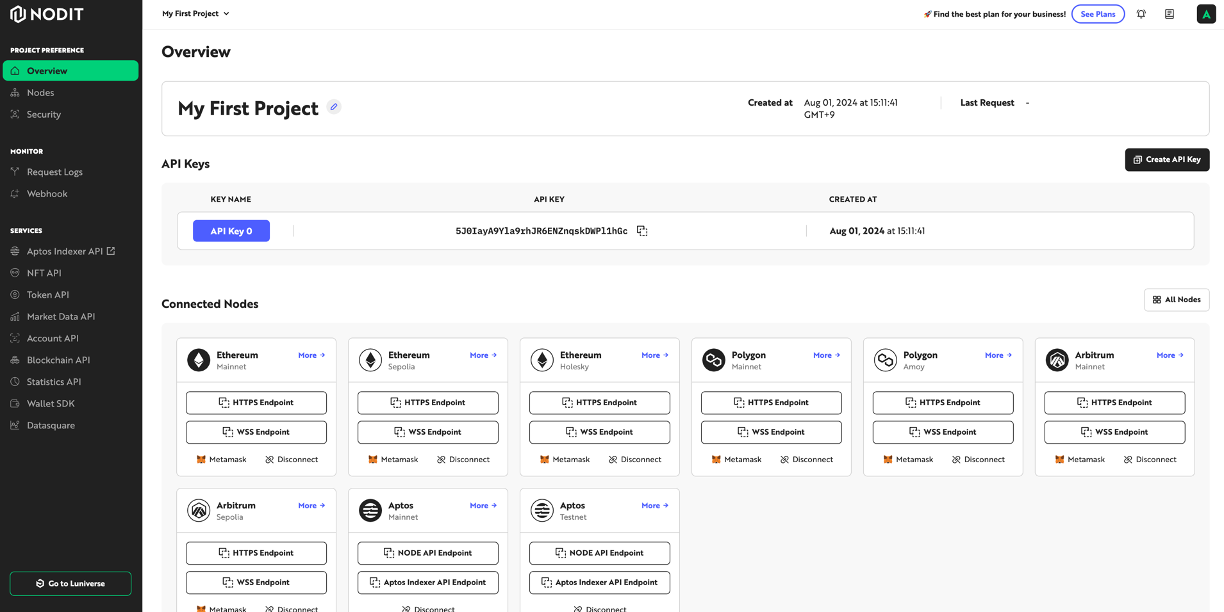Connect Metamask for Polygon Mainnet

click(736, 460)
